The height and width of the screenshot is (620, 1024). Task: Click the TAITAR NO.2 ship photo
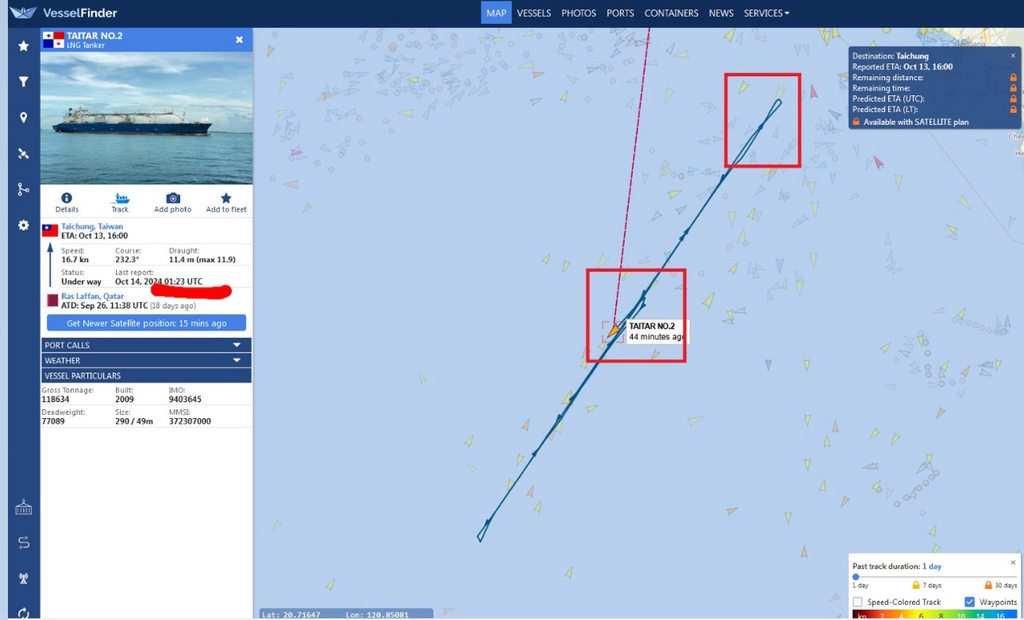click(x=146, y=118)
